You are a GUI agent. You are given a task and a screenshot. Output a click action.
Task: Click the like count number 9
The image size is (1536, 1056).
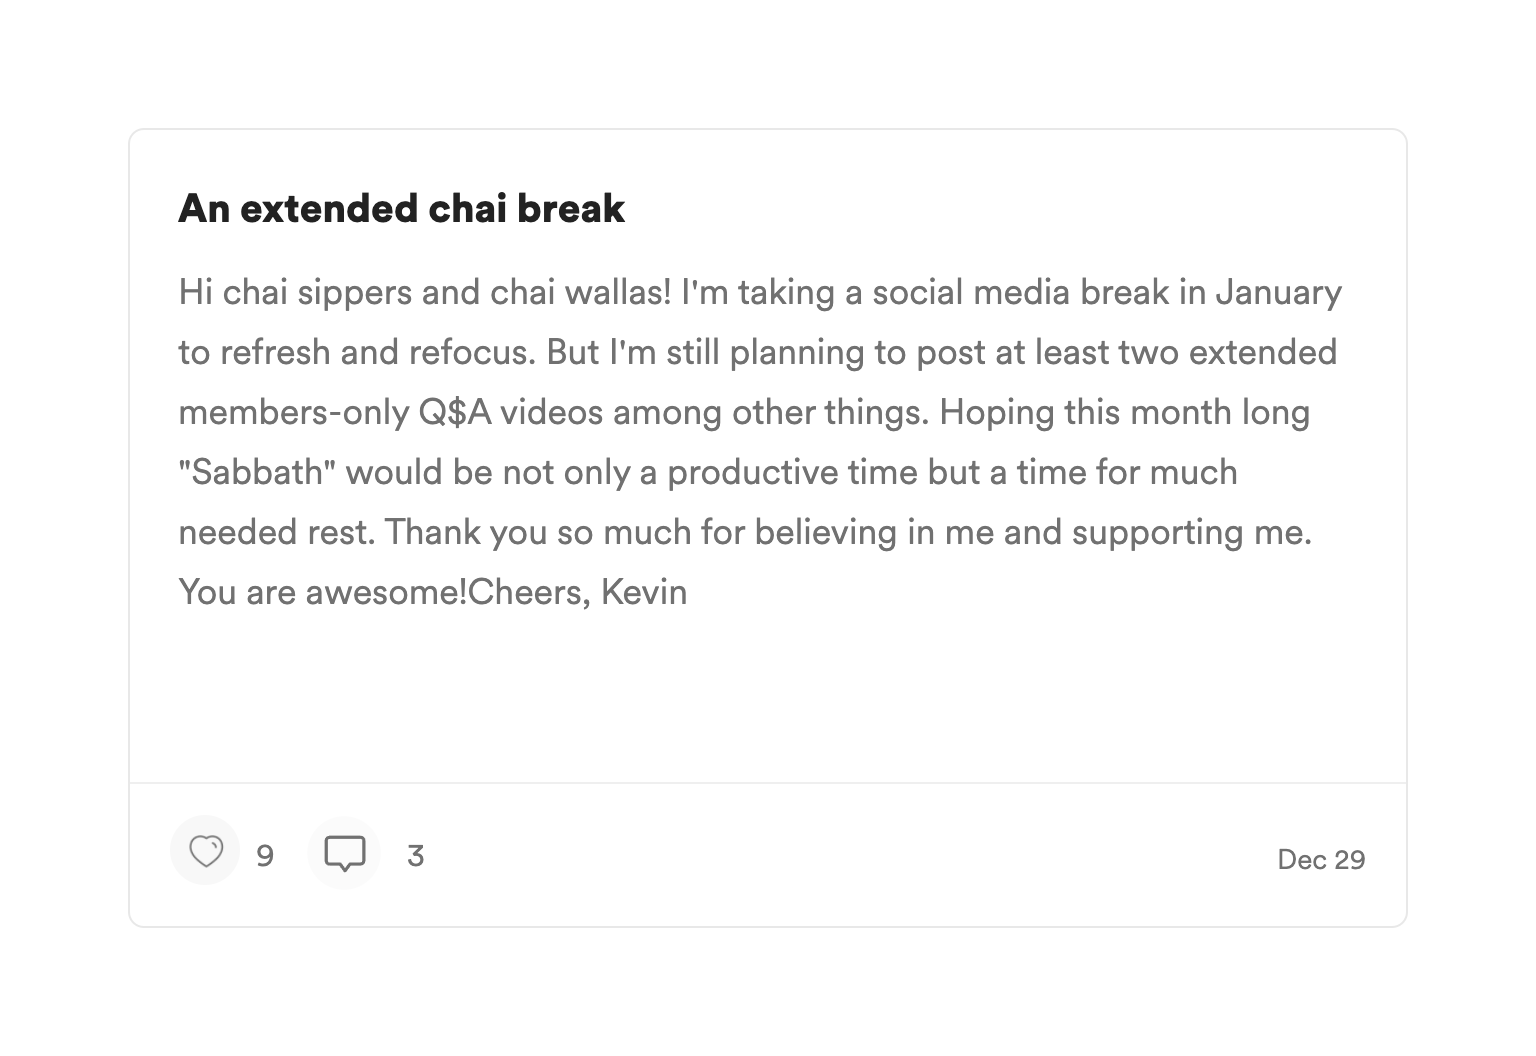pyautogui.click(x=265, y=856)
